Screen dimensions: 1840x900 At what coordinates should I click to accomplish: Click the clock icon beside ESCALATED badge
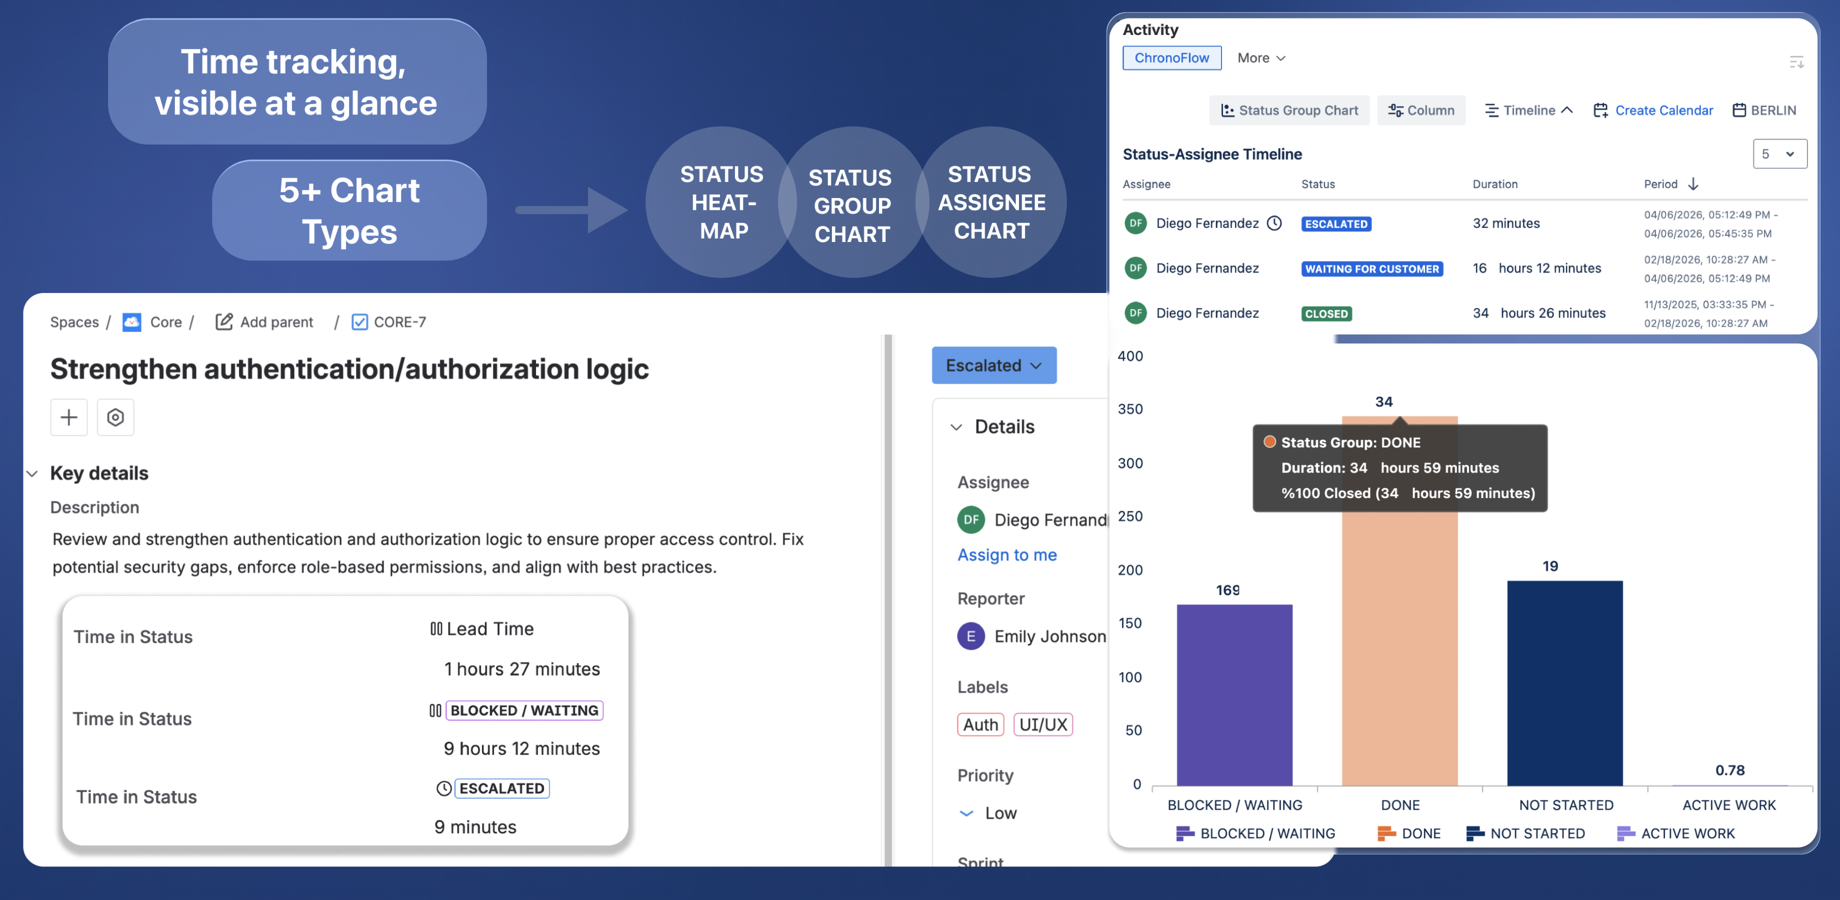[443, 789]
